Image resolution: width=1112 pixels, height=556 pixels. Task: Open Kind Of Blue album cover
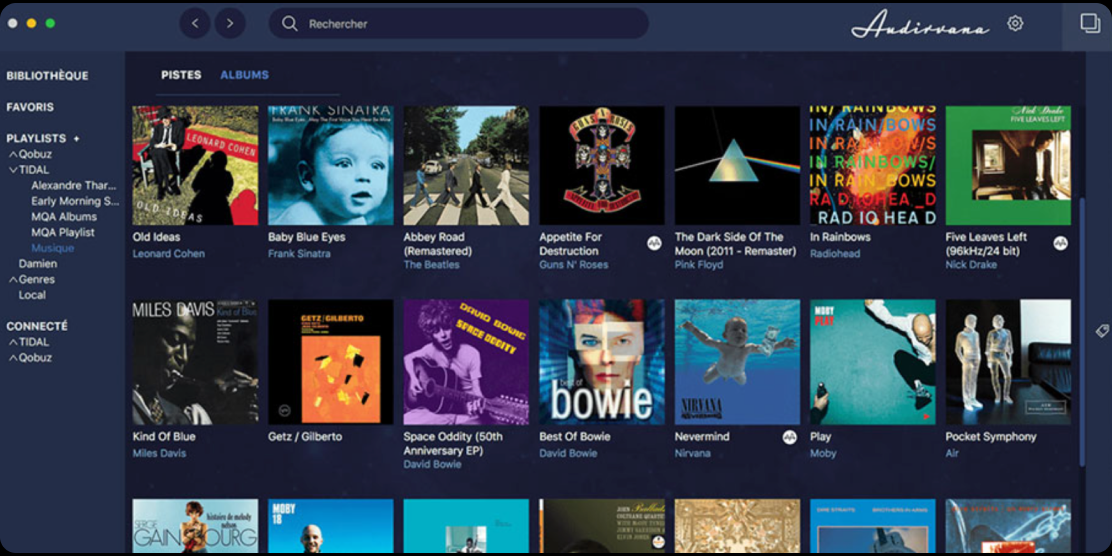coord(195,362)
